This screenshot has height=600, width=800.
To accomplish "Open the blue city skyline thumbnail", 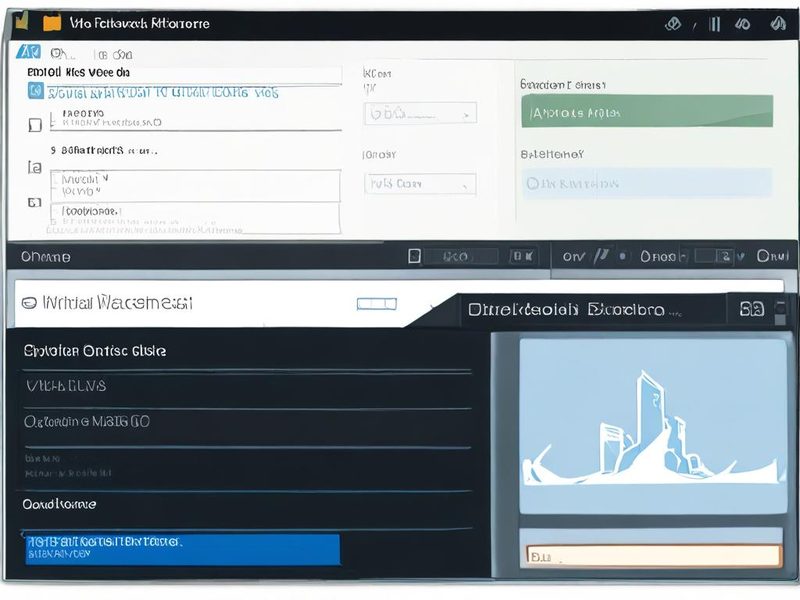I will 653,427.
